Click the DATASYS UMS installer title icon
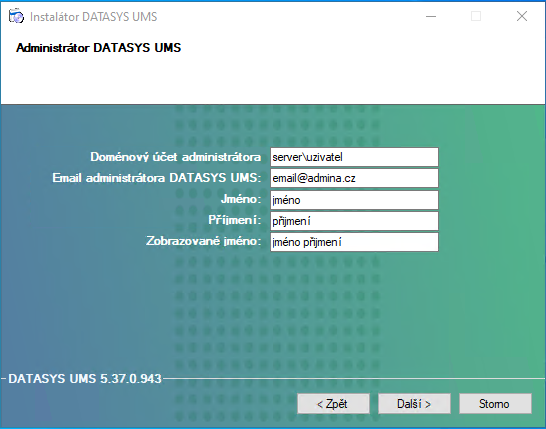Screen dimensions: 546x429 [16, 16]
